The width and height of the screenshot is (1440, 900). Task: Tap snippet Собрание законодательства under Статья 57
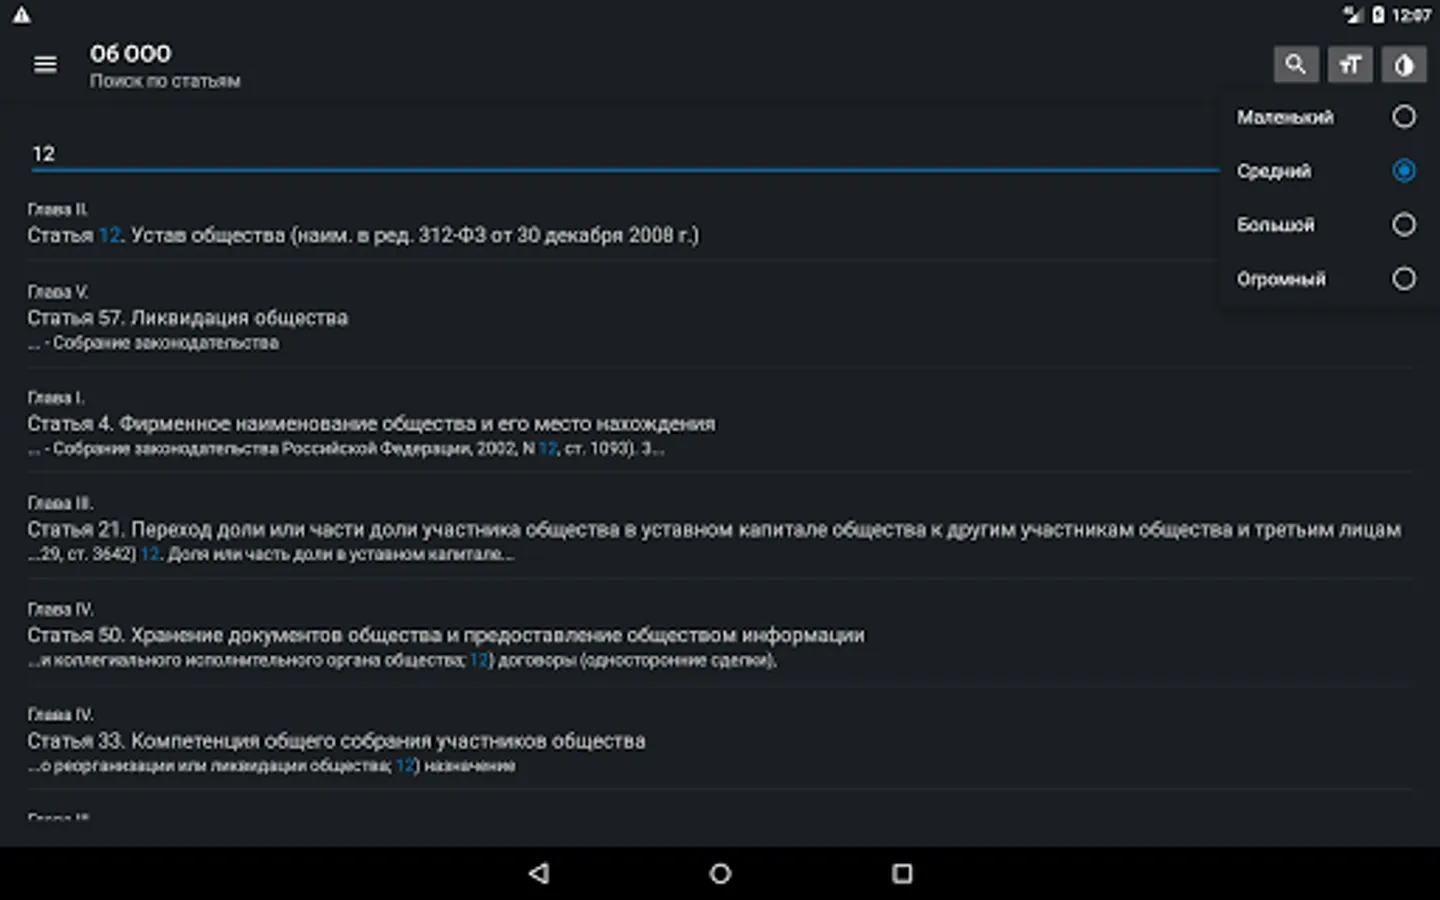click(153, 343)
